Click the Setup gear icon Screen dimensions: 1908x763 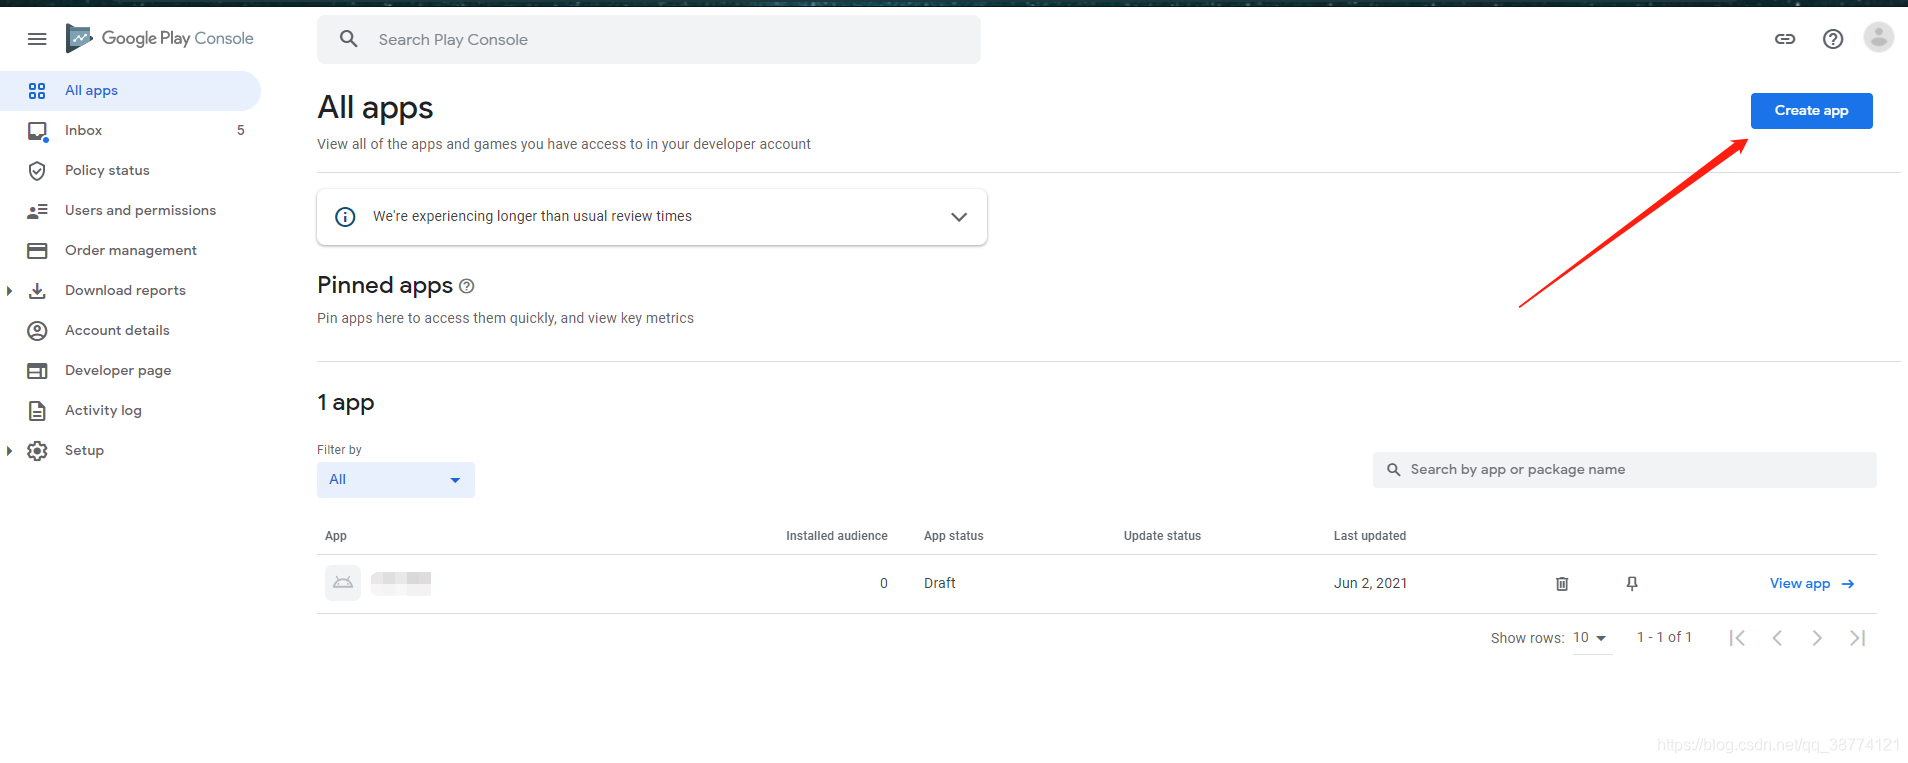point(37,451)
